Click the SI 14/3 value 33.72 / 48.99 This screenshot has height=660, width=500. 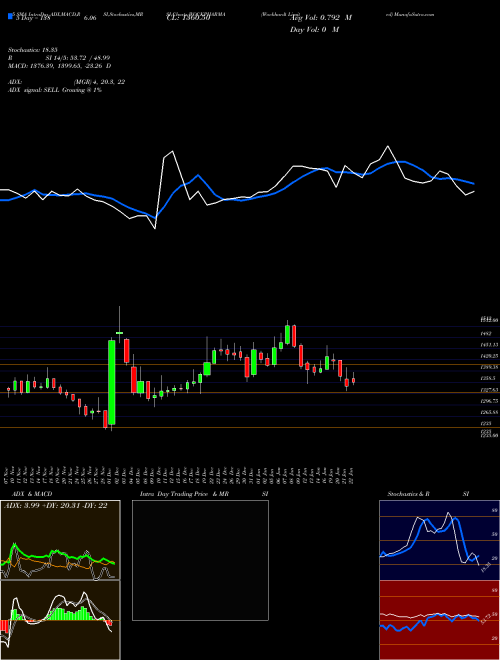(x=78, y=58)
